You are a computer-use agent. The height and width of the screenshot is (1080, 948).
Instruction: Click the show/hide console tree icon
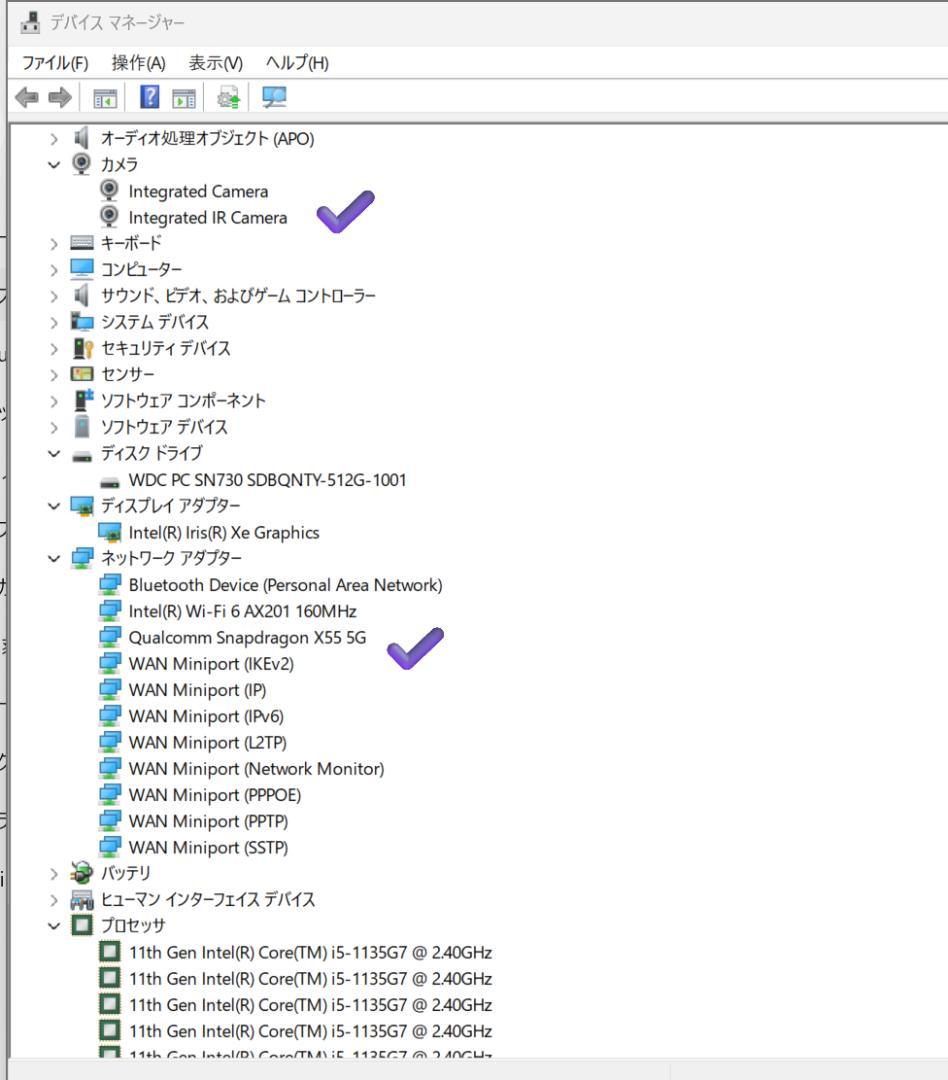point(105,98)
